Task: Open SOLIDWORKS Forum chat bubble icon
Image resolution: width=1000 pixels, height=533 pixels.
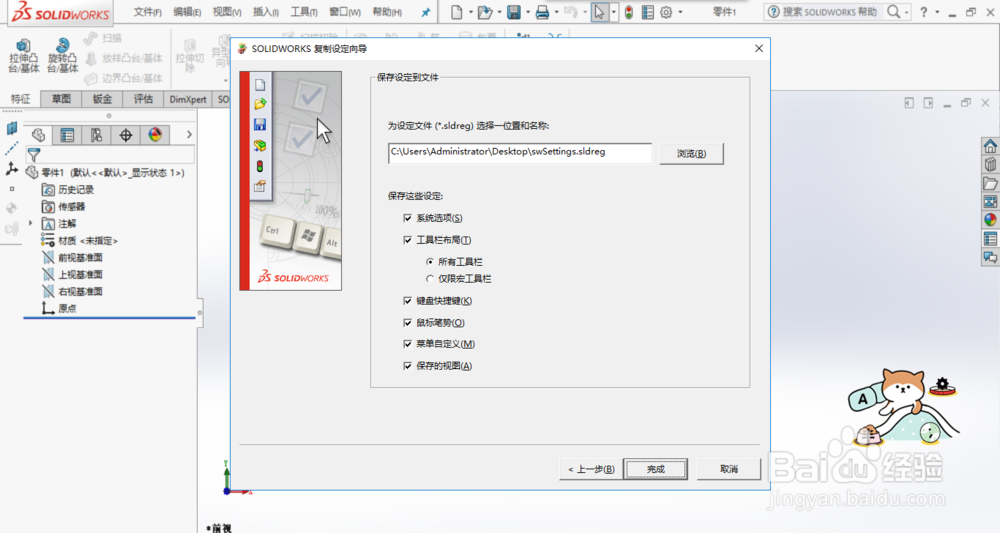Action: [x=990, y=257]
